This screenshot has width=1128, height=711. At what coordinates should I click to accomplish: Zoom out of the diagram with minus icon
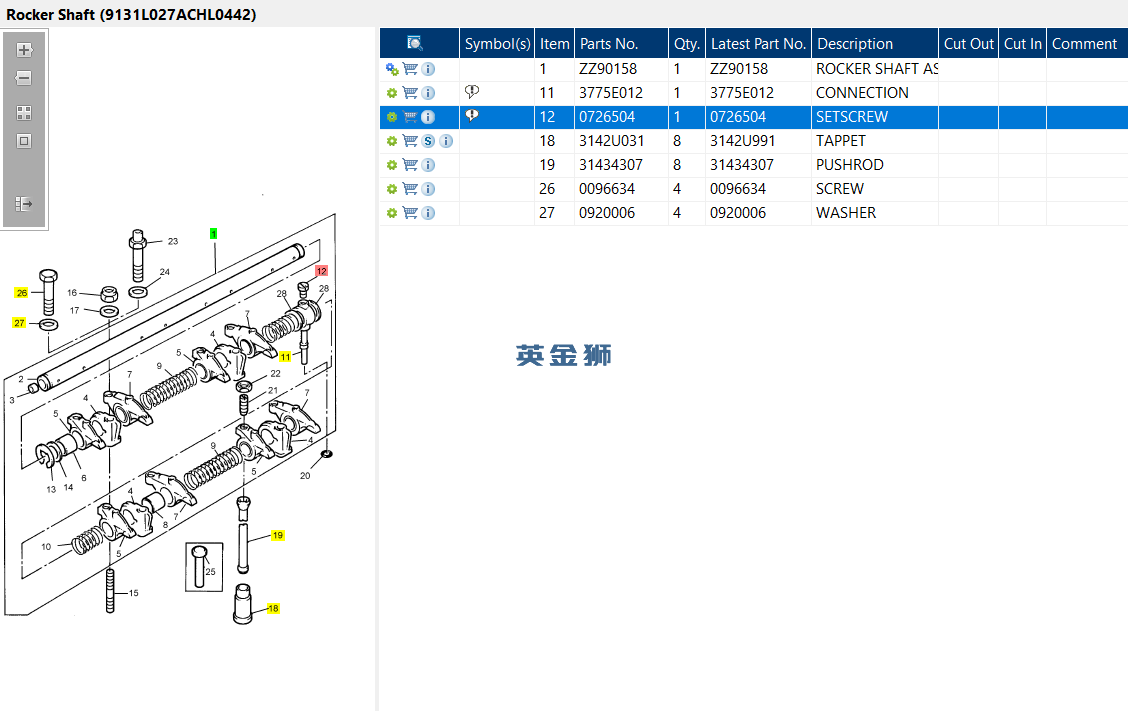click(24, 78)
